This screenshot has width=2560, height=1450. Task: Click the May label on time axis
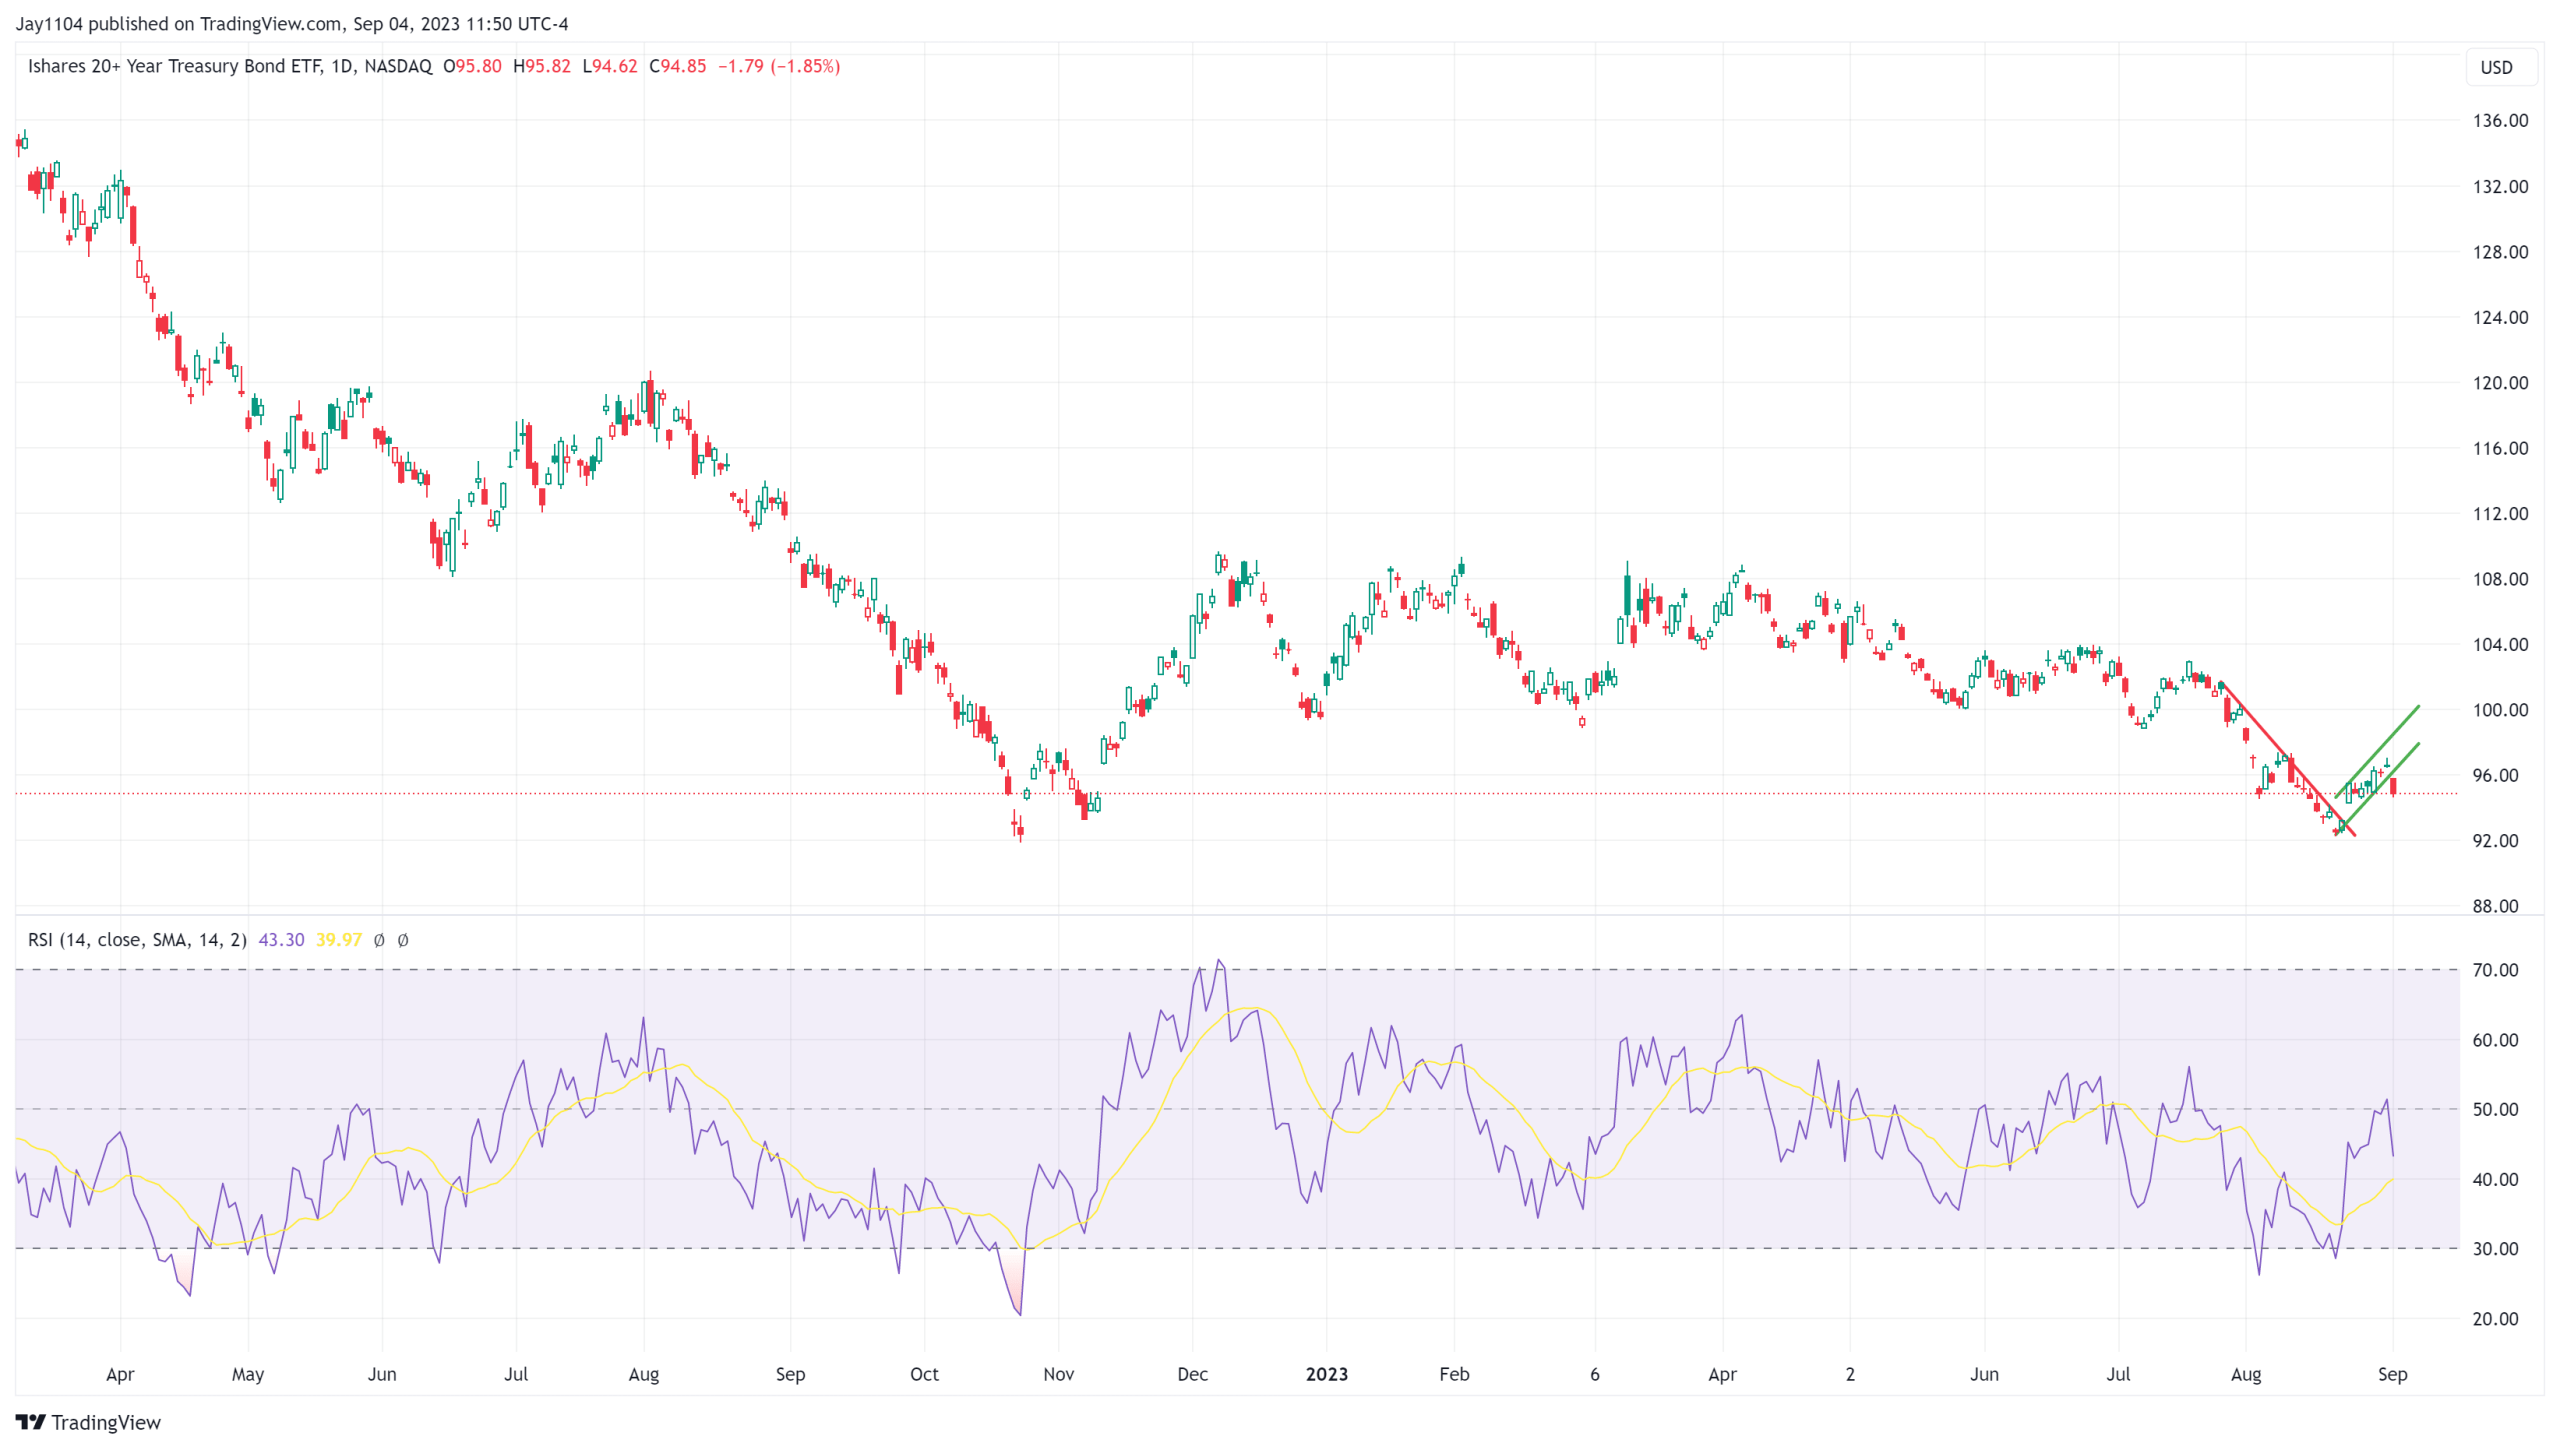coord(248,1375)
